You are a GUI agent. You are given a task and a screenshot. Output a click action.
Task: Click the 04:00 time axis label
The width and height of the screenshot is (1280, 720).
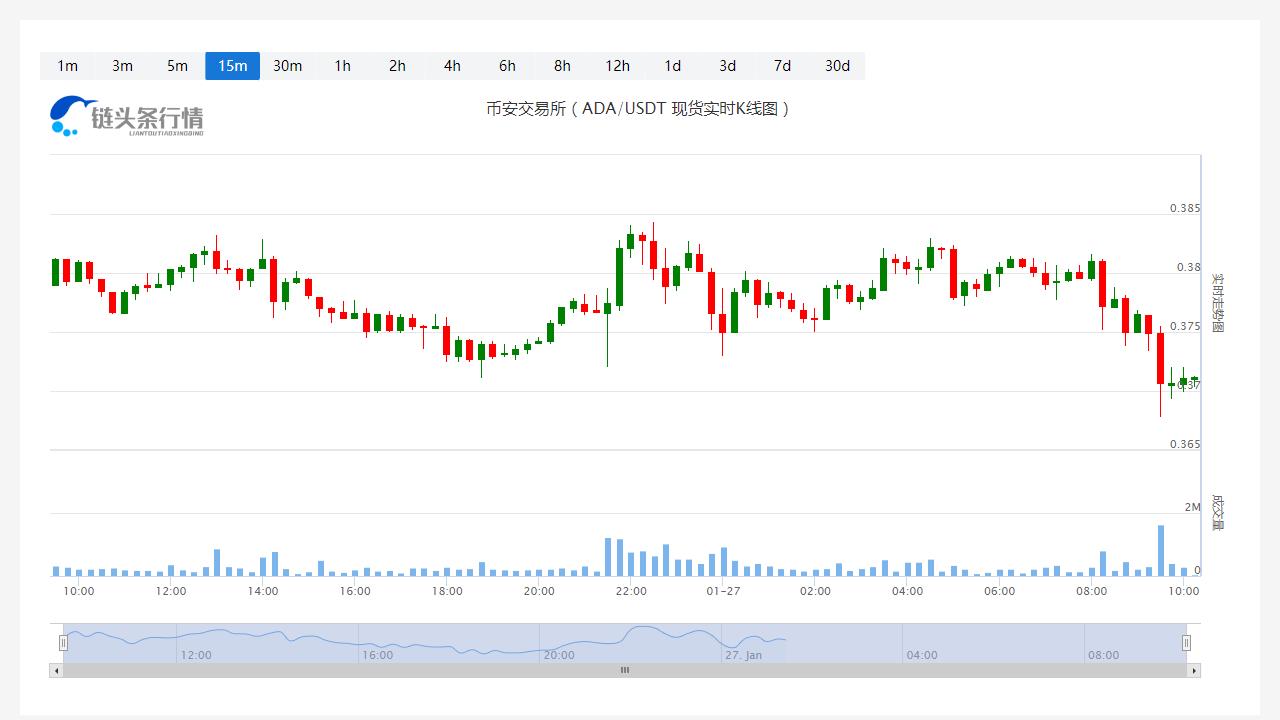coord(907,591)
